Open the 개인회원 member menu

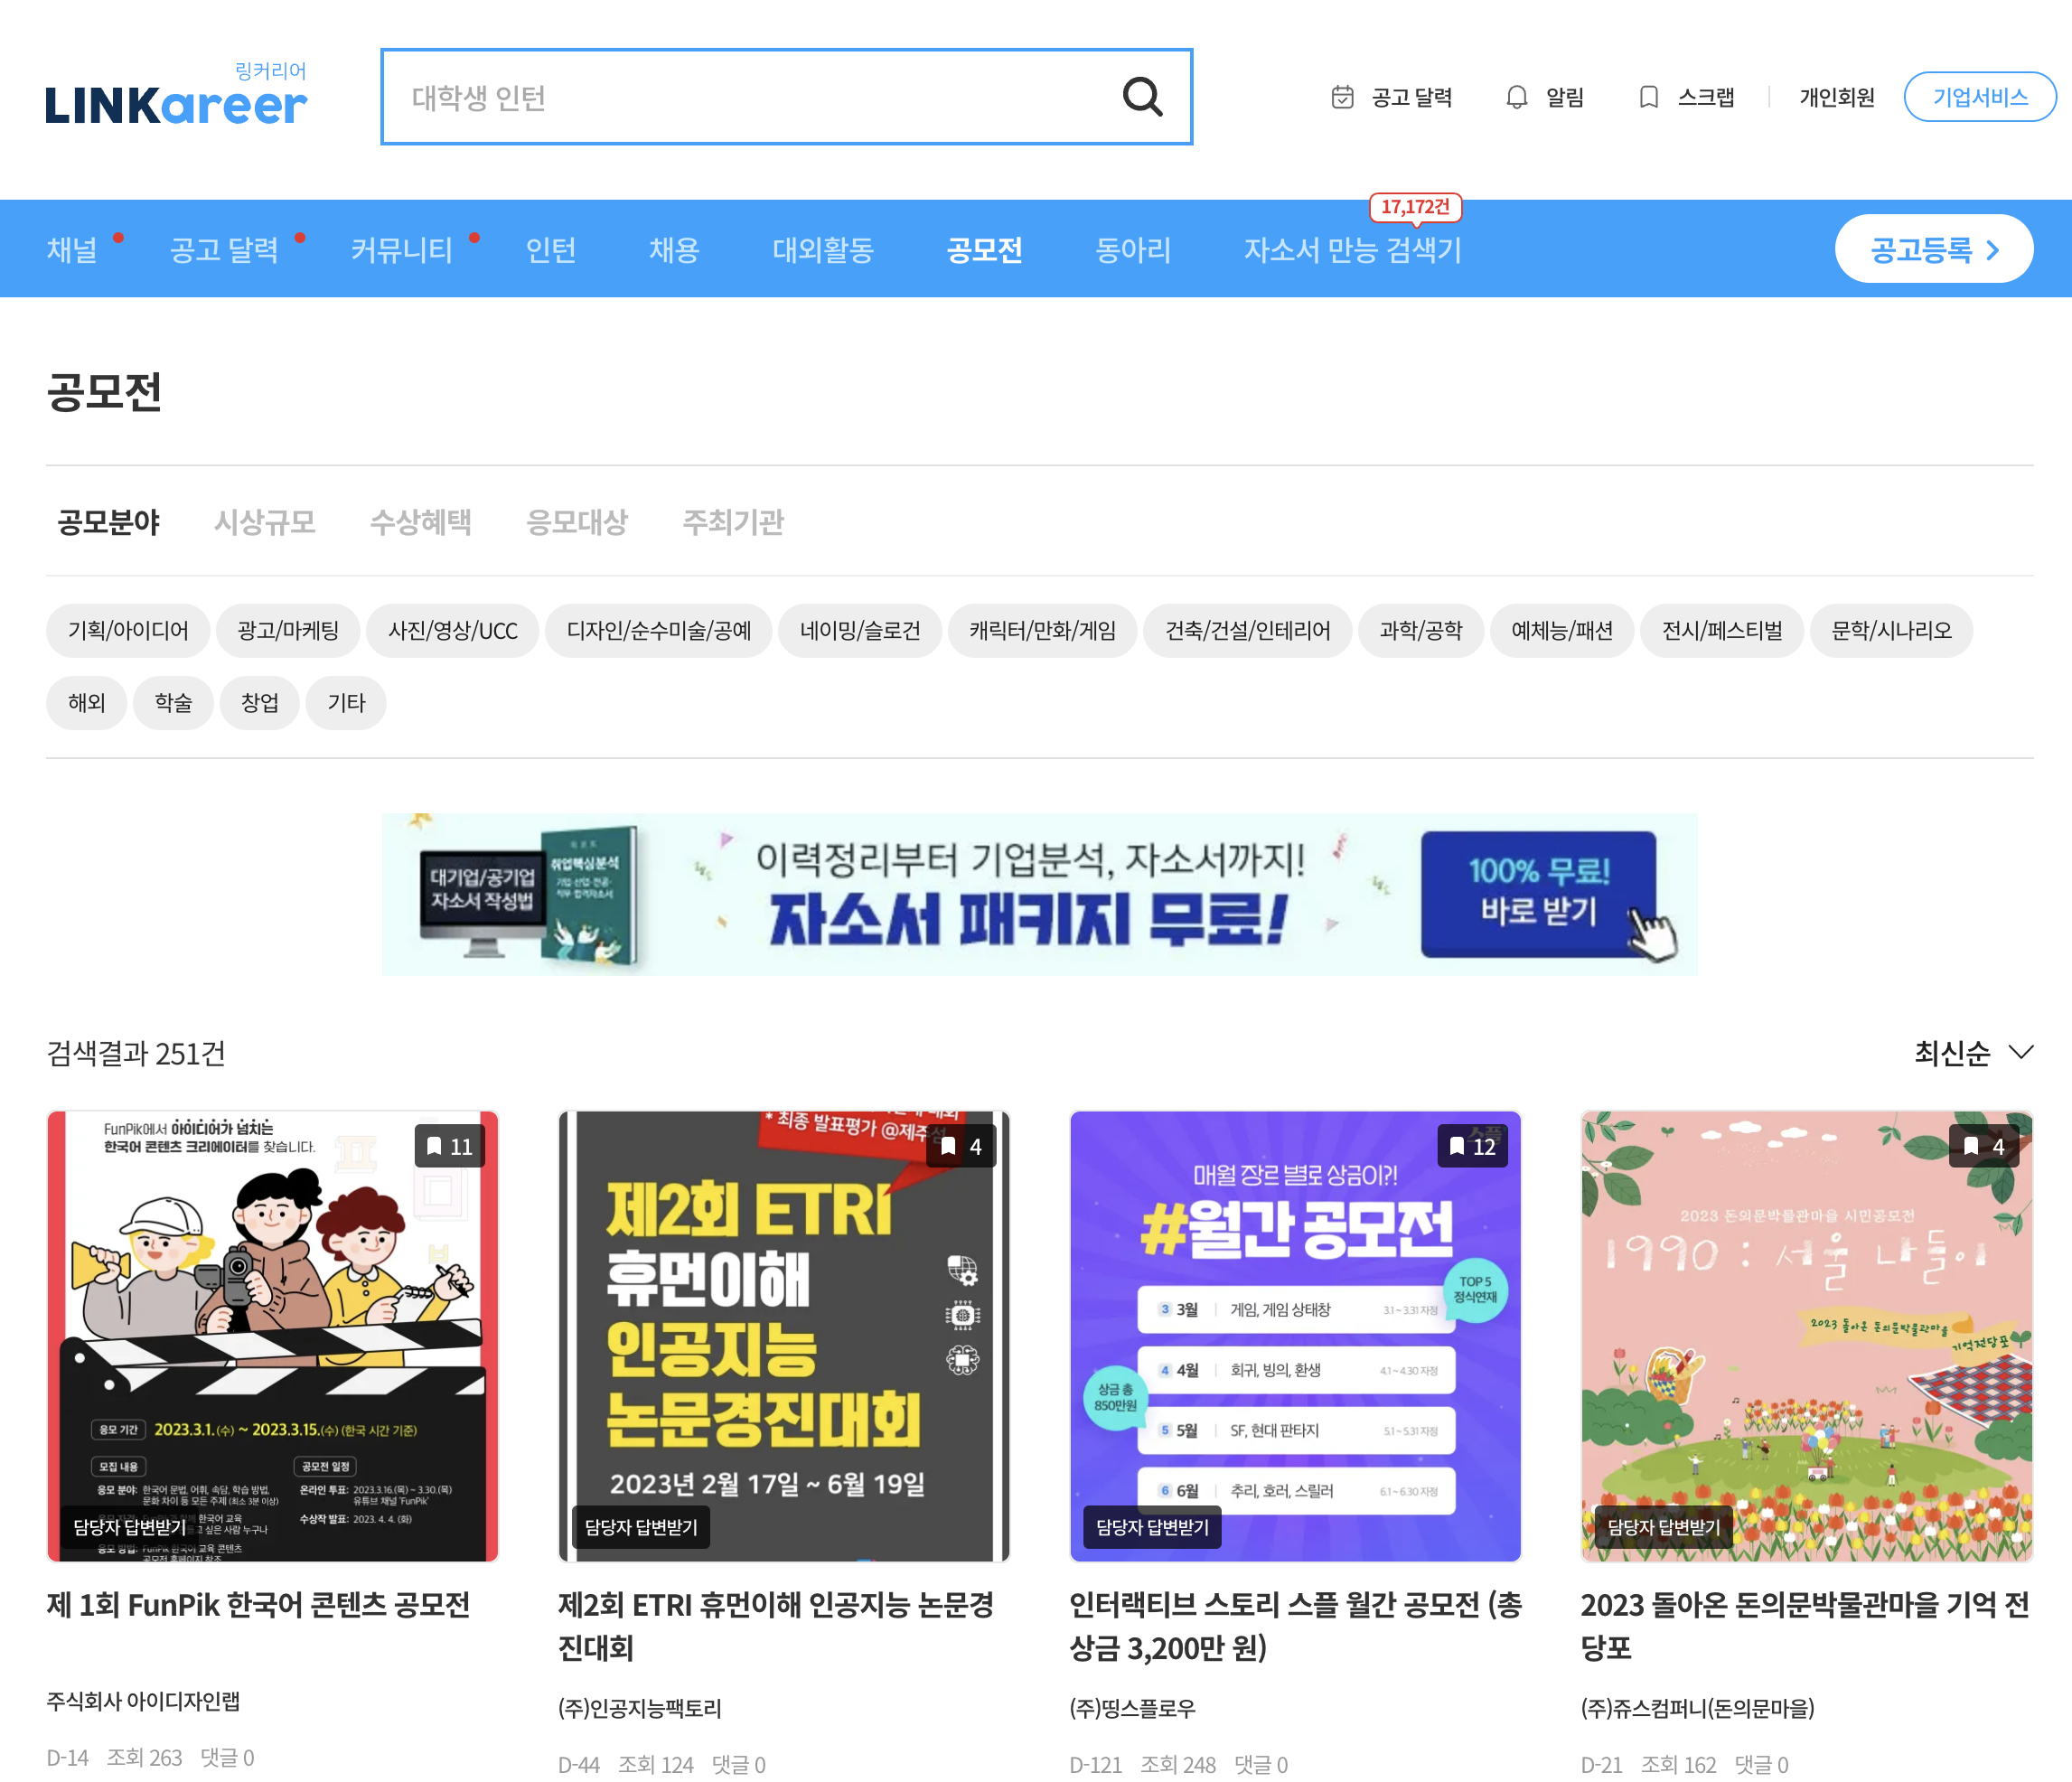(x=1836, y=97)
